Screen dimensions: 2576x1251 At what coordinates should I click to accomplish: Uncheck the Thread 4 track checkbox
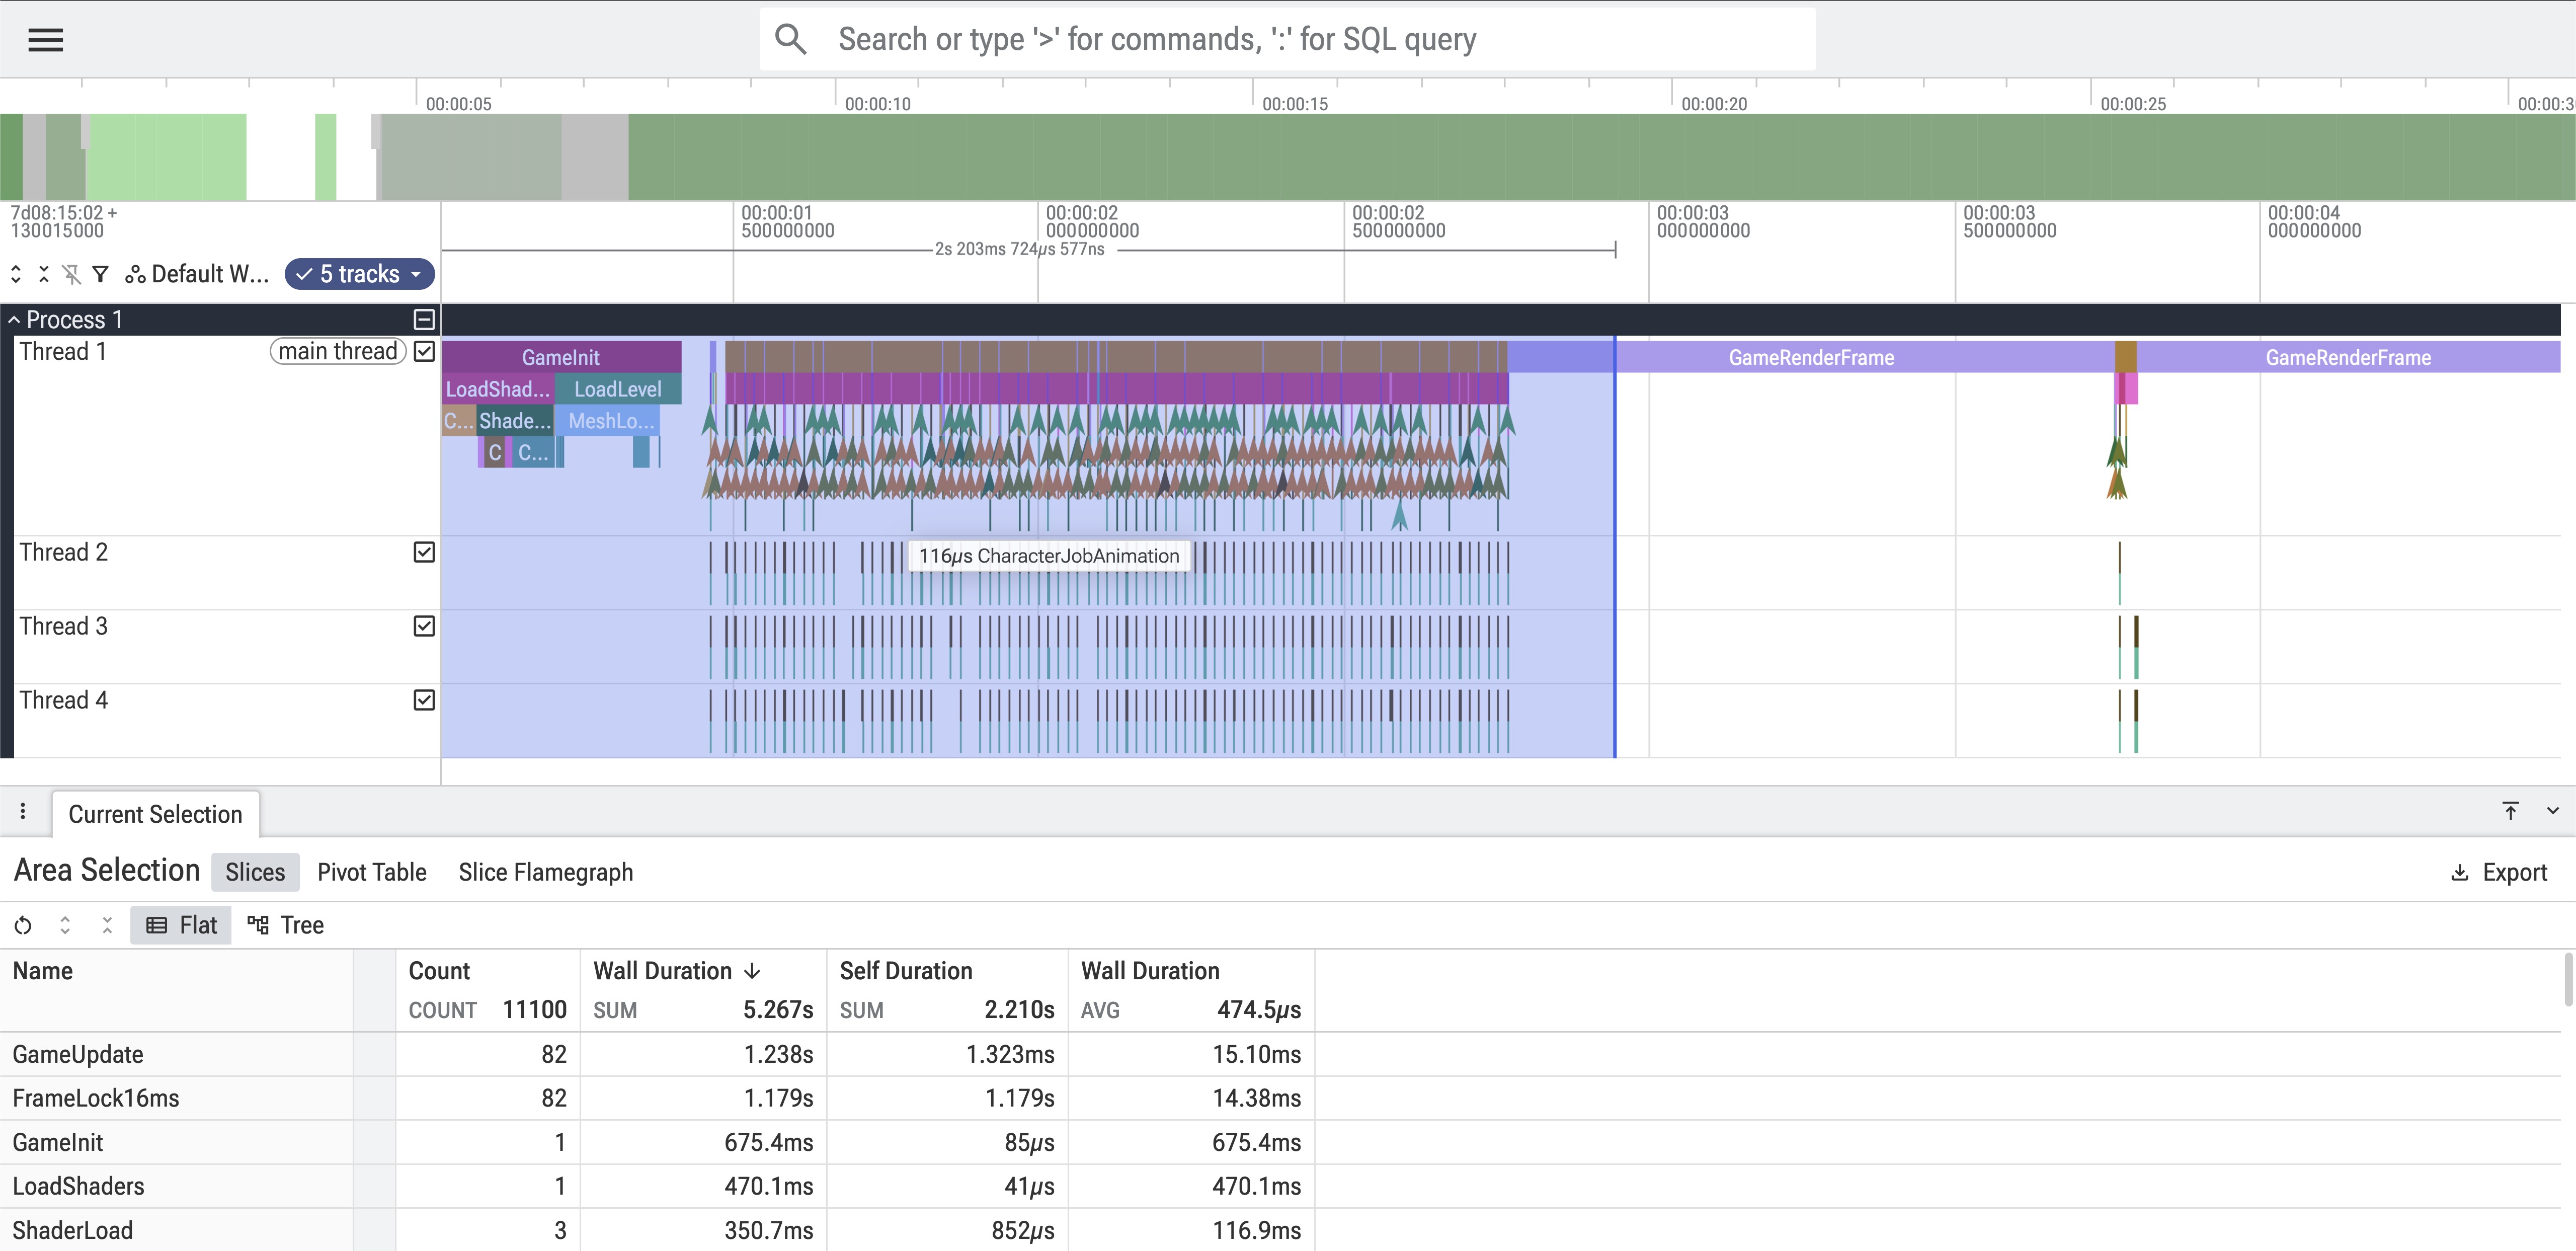(424, 700)
